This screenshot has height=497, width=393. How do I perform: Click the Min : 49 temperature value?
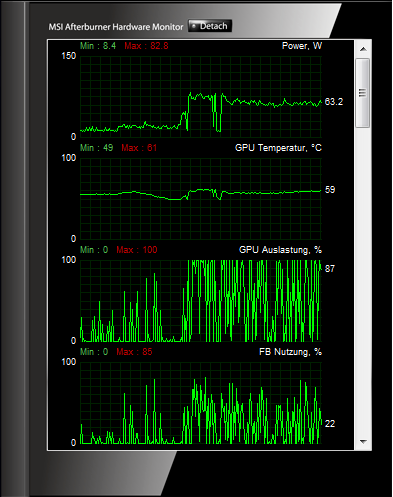[97, 148]
